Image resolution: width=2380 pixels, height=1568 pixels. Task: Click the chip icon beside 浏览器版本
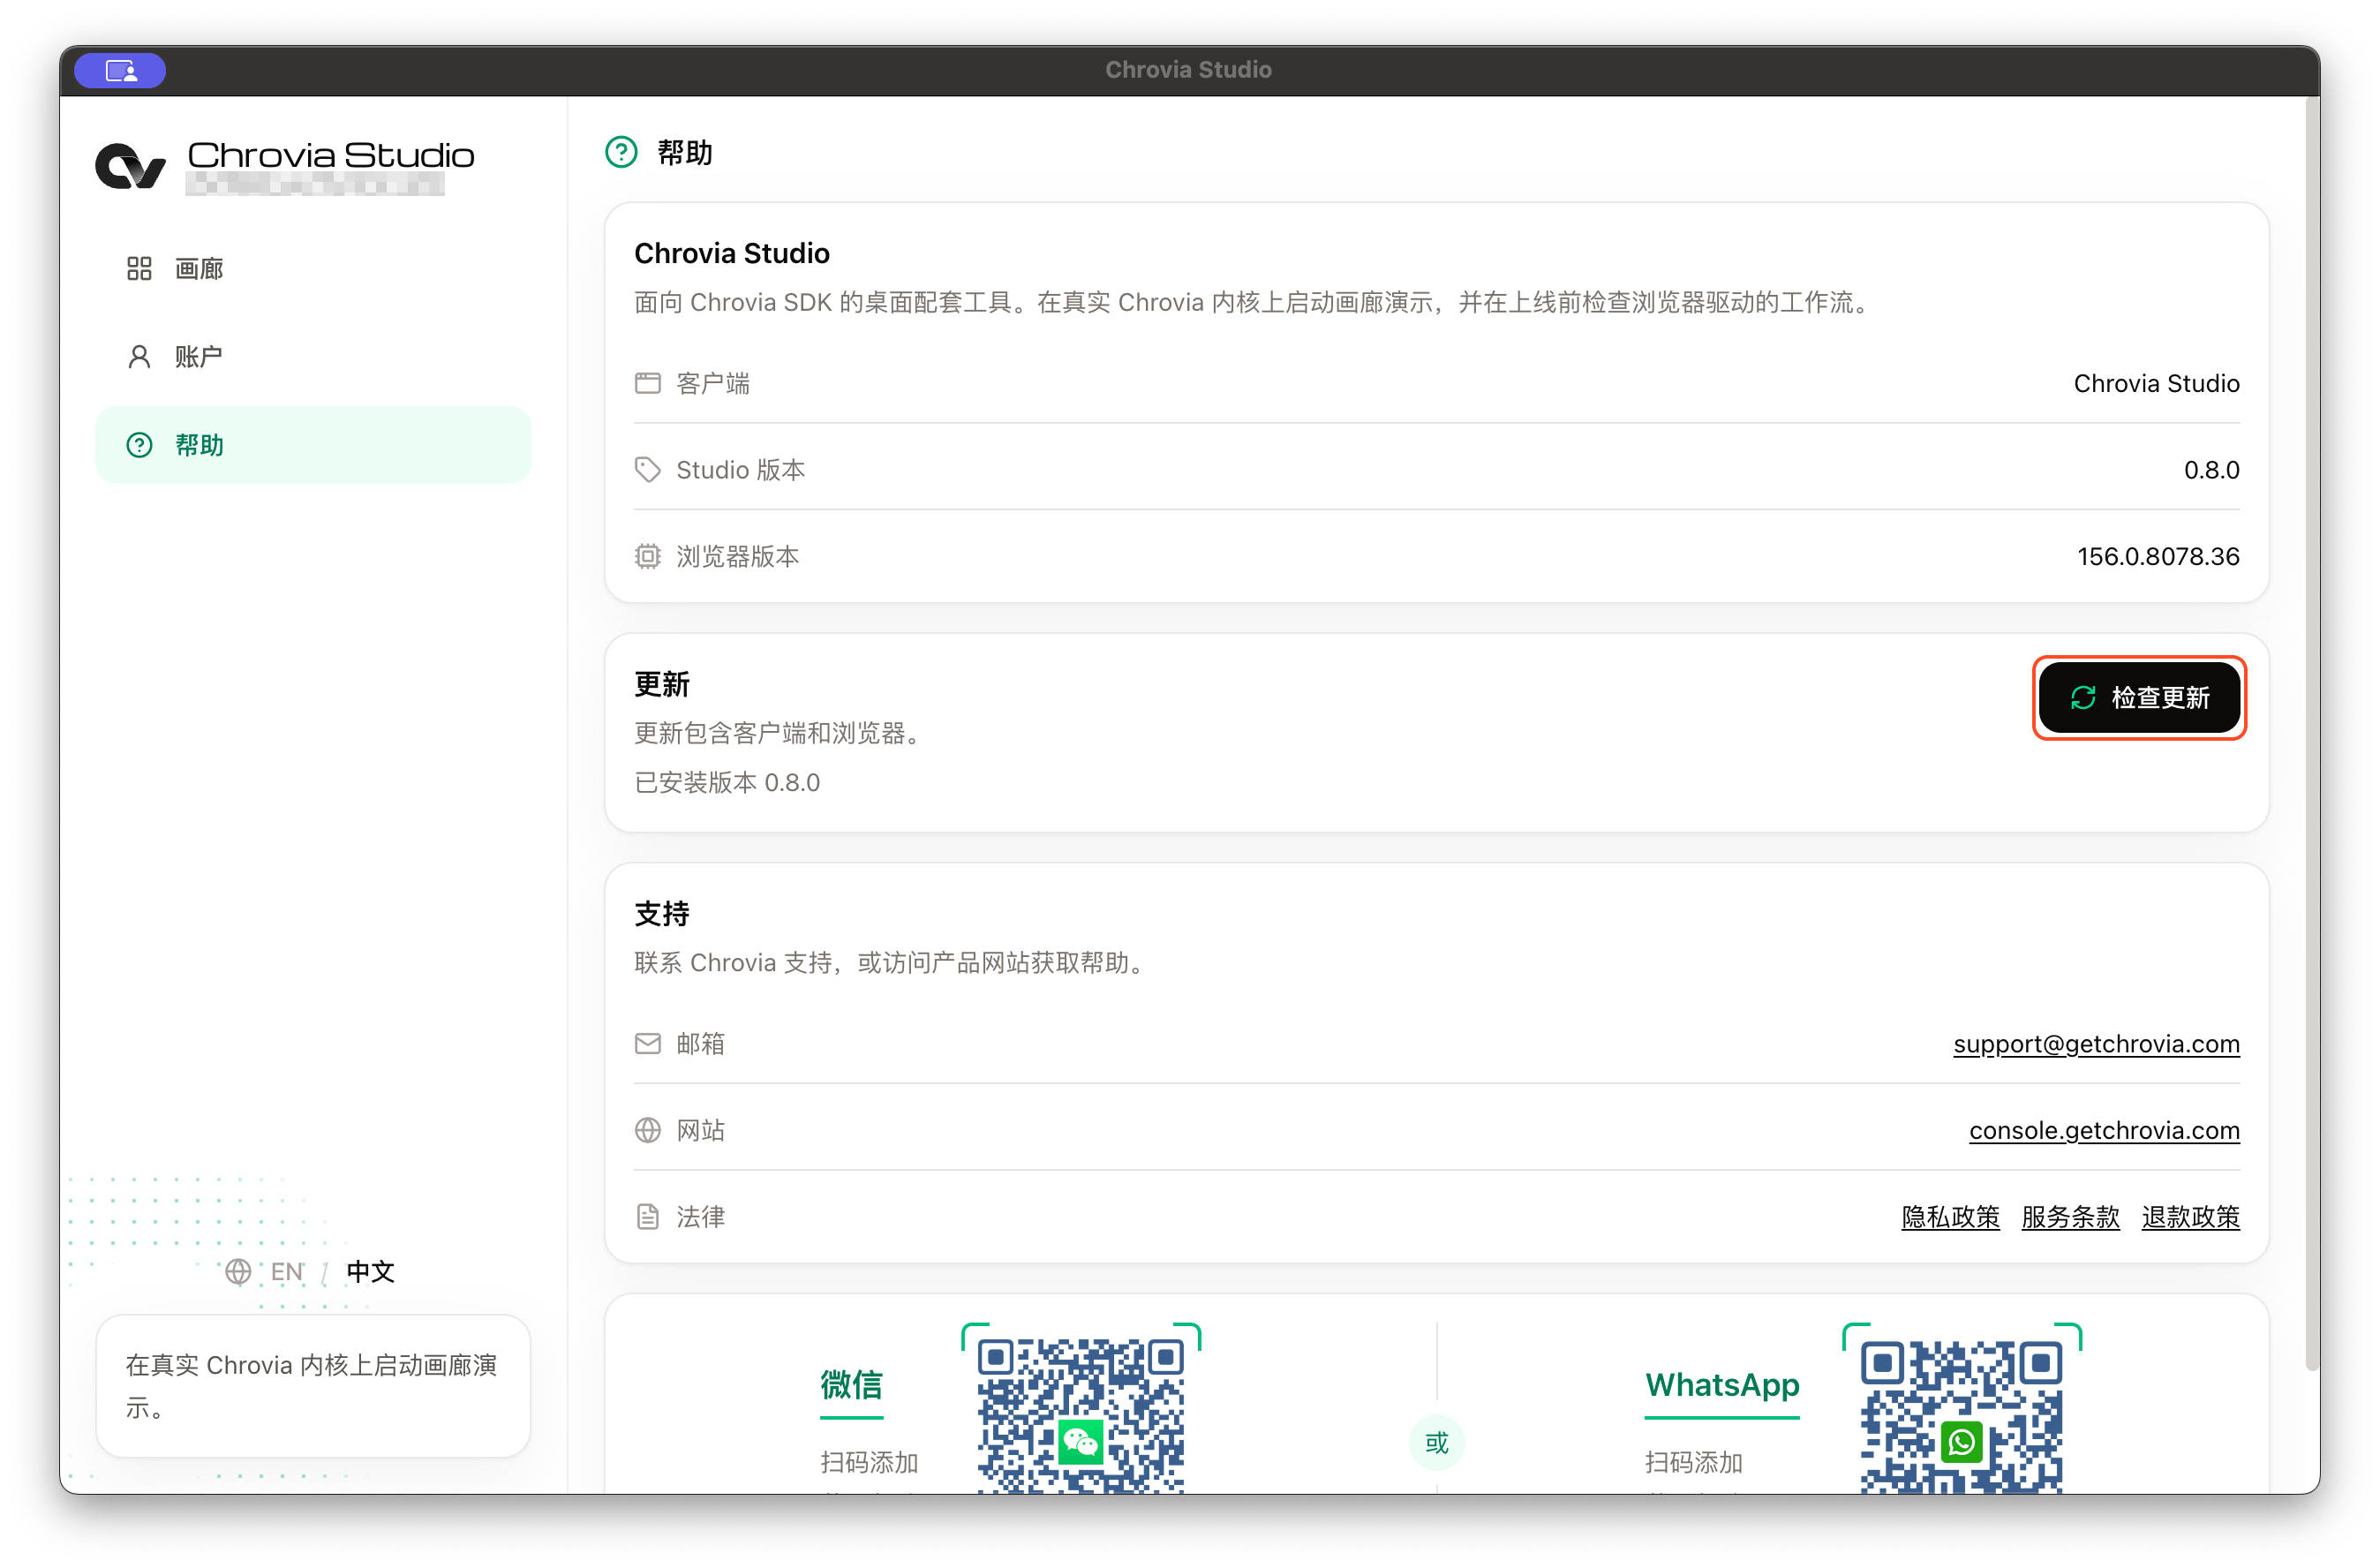pos(648,556)
